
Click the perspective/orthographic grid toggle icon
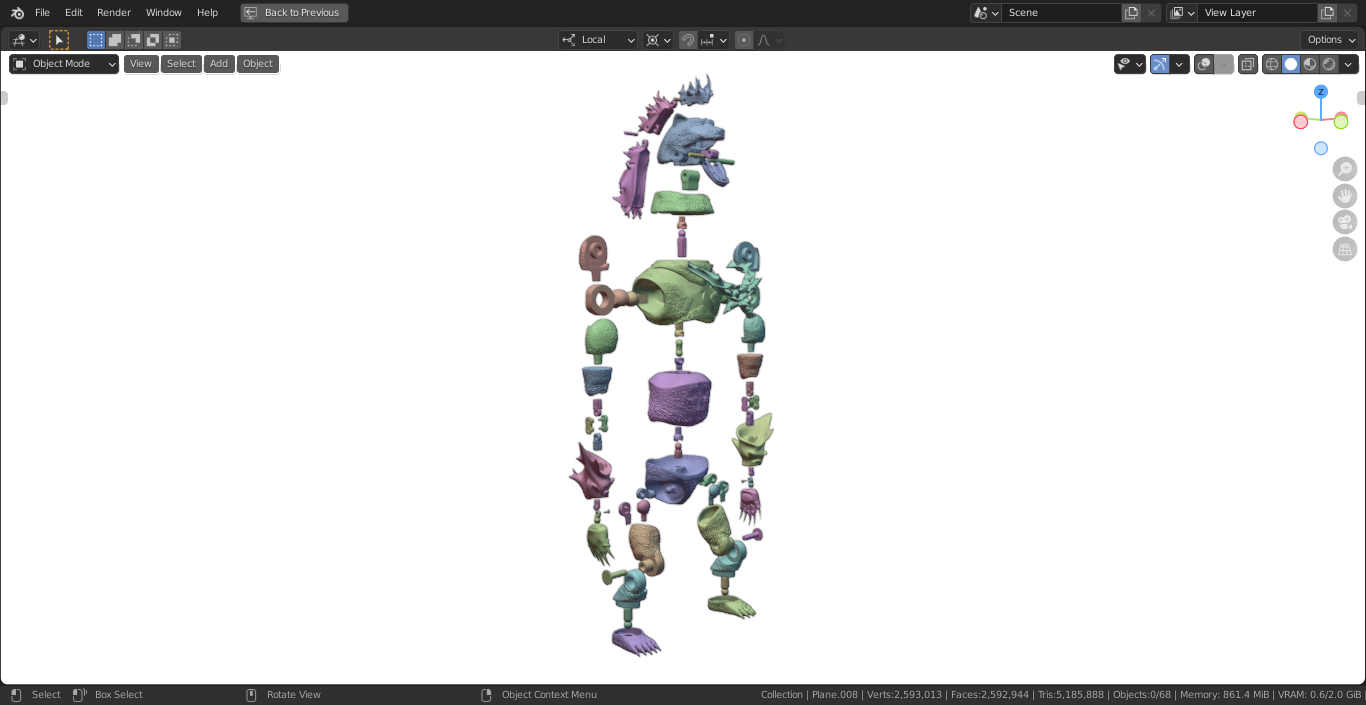tap(1345, 249)
